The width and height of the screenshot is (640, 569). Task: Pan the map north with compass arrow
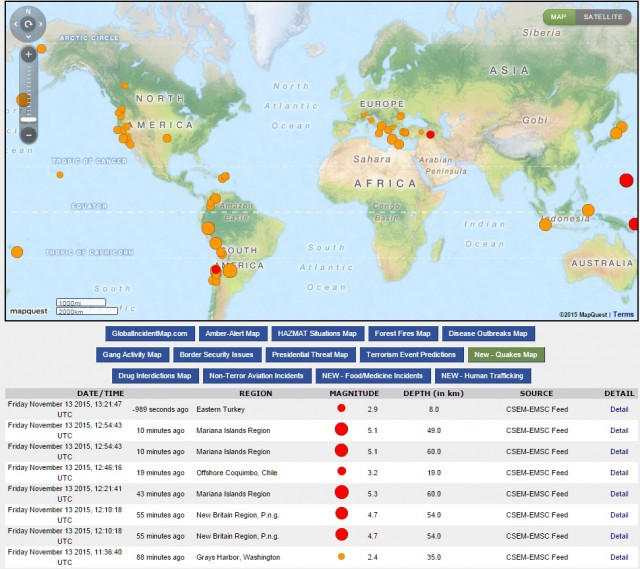pos(28,12)
